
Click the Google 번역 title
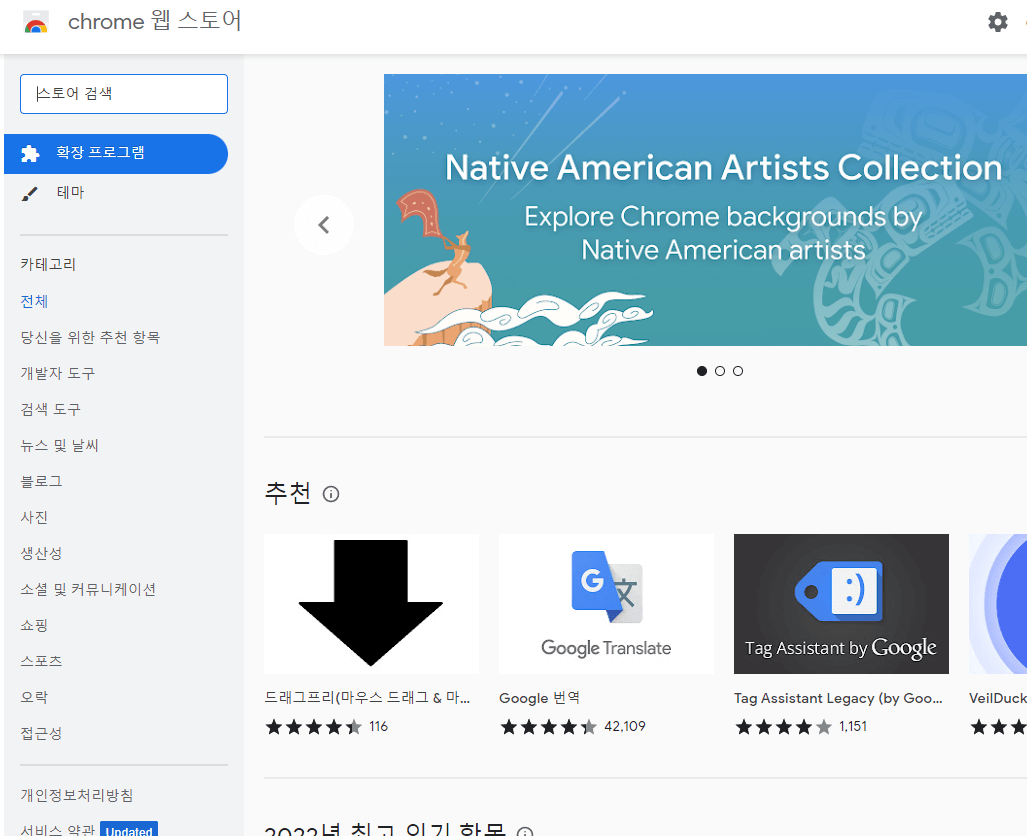pos(540,698)
